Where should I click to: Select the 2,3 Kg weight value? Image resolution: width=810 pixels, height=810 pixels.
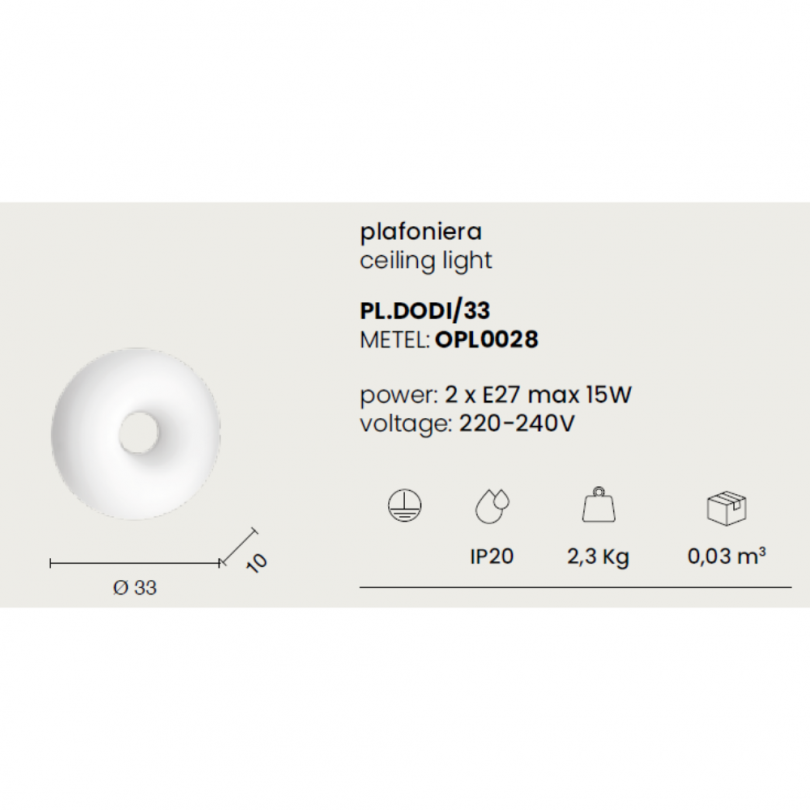[598, 557]
